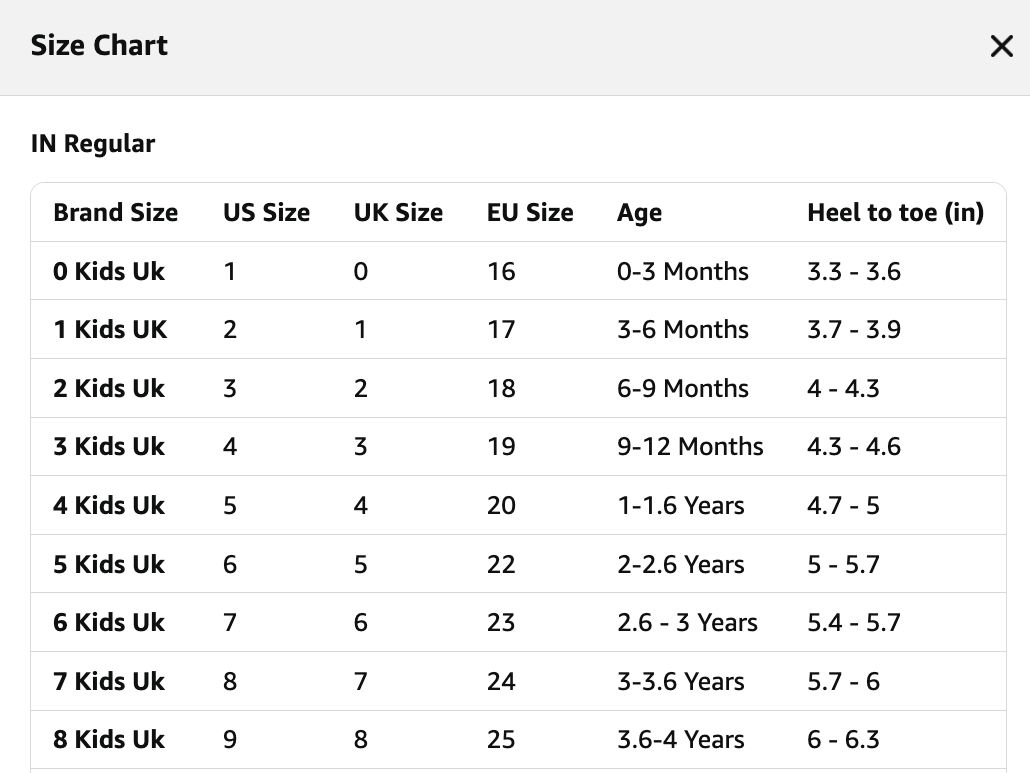Select the 0 Kids Uk row label

click(109, 271)
